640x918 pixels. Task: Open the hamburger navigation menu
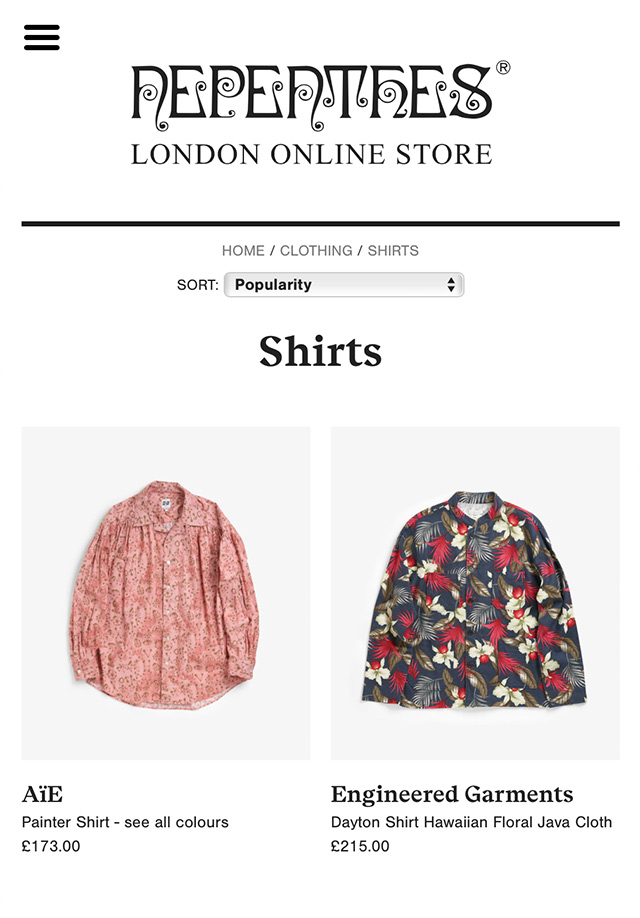(x=42, y=37)
